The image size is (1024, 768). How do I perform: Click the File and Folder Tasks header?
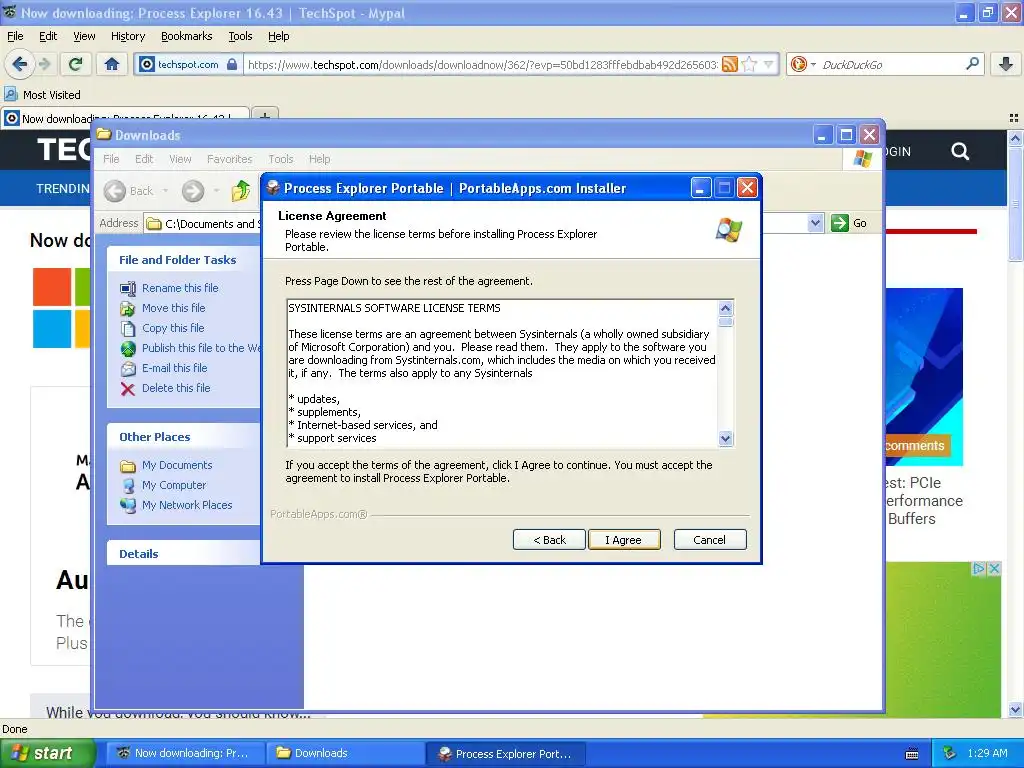coord(184,260)
